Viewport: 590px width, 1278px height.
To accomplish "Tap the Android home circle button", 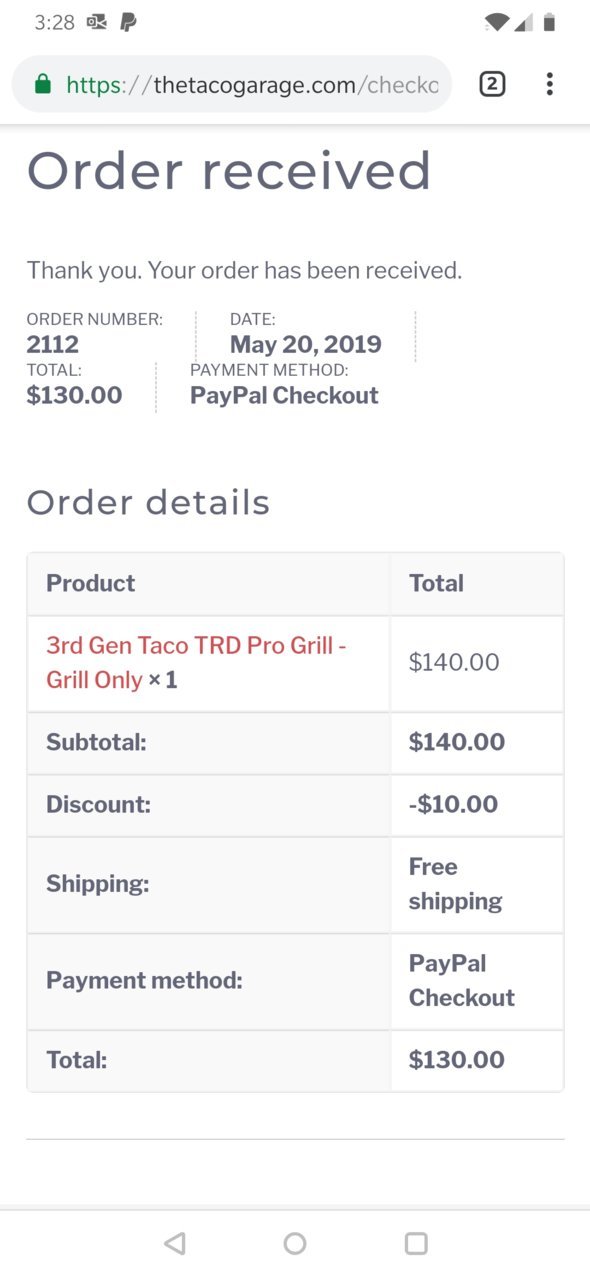I will coord(295,1243).
